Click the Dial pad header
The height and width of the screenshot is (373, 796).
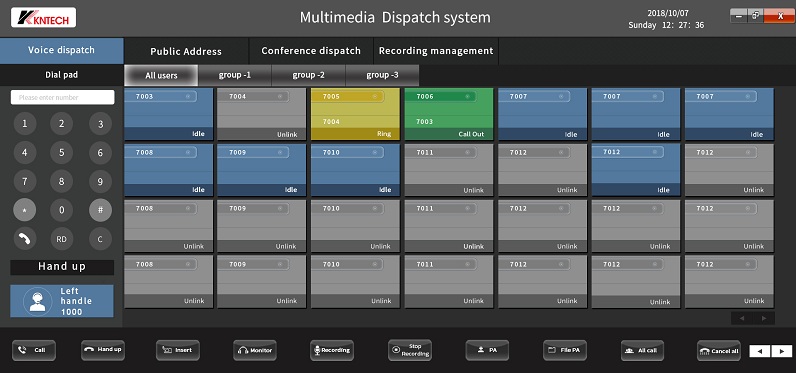61,75
